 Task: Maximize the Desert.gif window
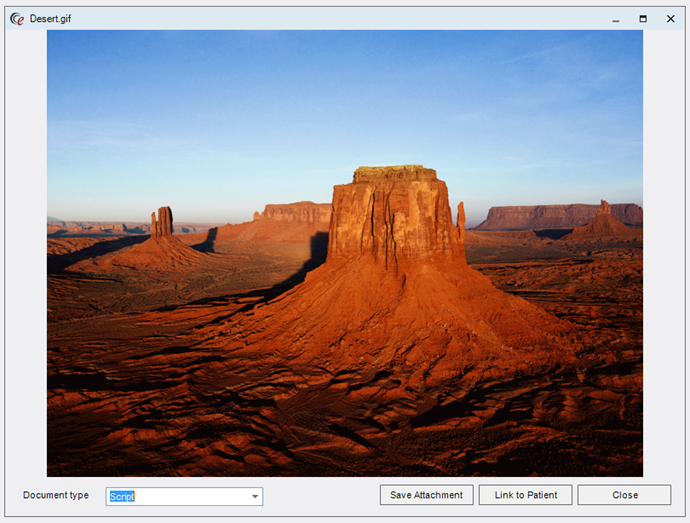(x=643, y=18)
